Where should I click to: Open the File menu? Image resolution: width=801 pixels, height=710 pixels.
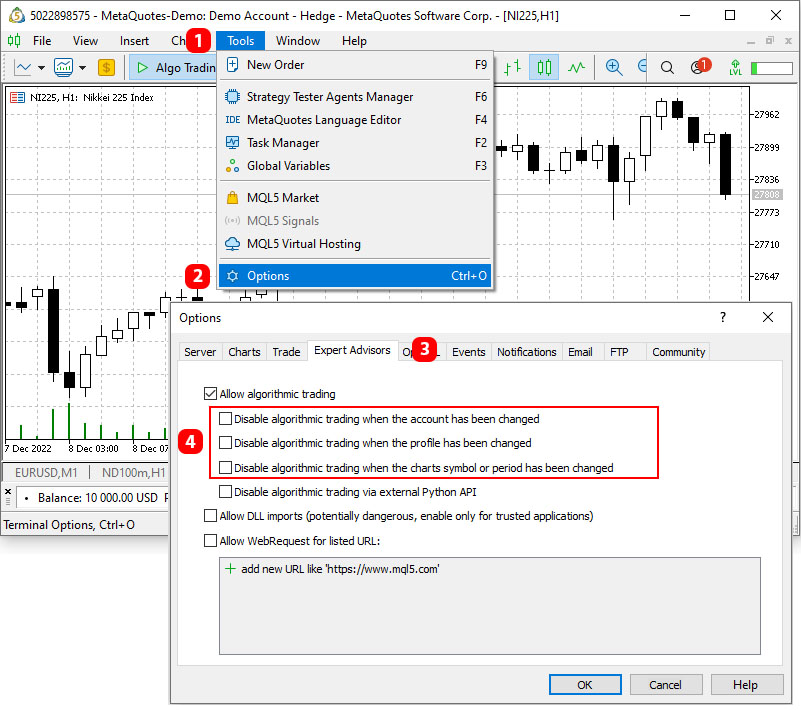(42, 41)
